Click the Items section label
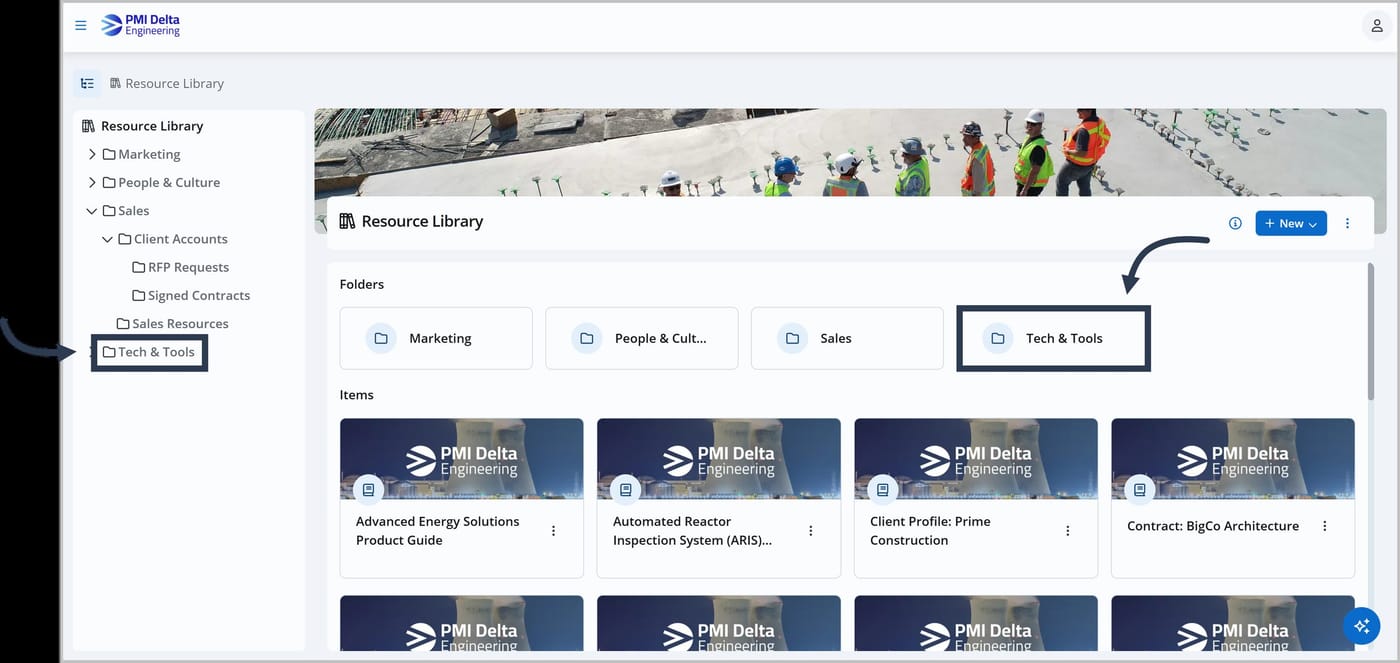The height and width of the screenshot is (663, 1400). (356, 395)
